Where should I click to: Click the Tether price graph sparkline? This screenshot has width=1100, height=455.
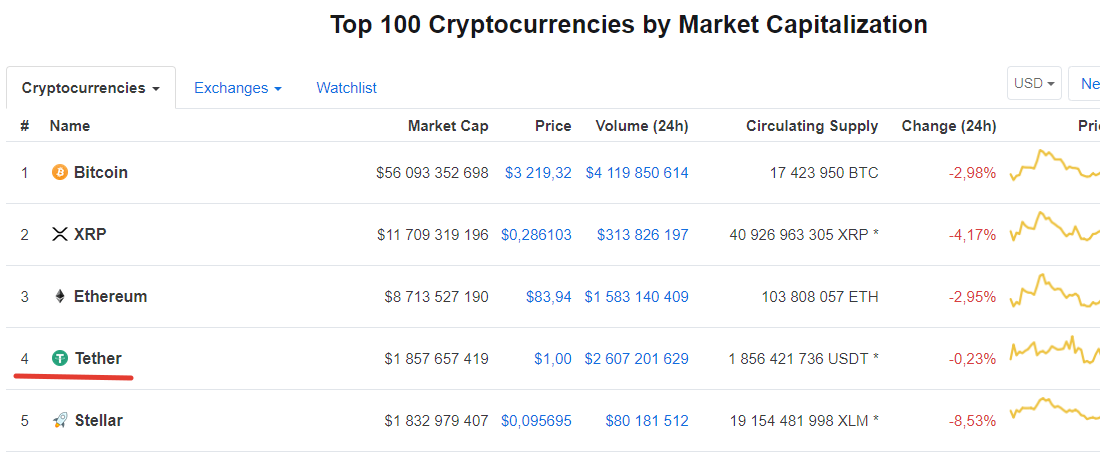pyautogui.click(x=1054, y=349)
